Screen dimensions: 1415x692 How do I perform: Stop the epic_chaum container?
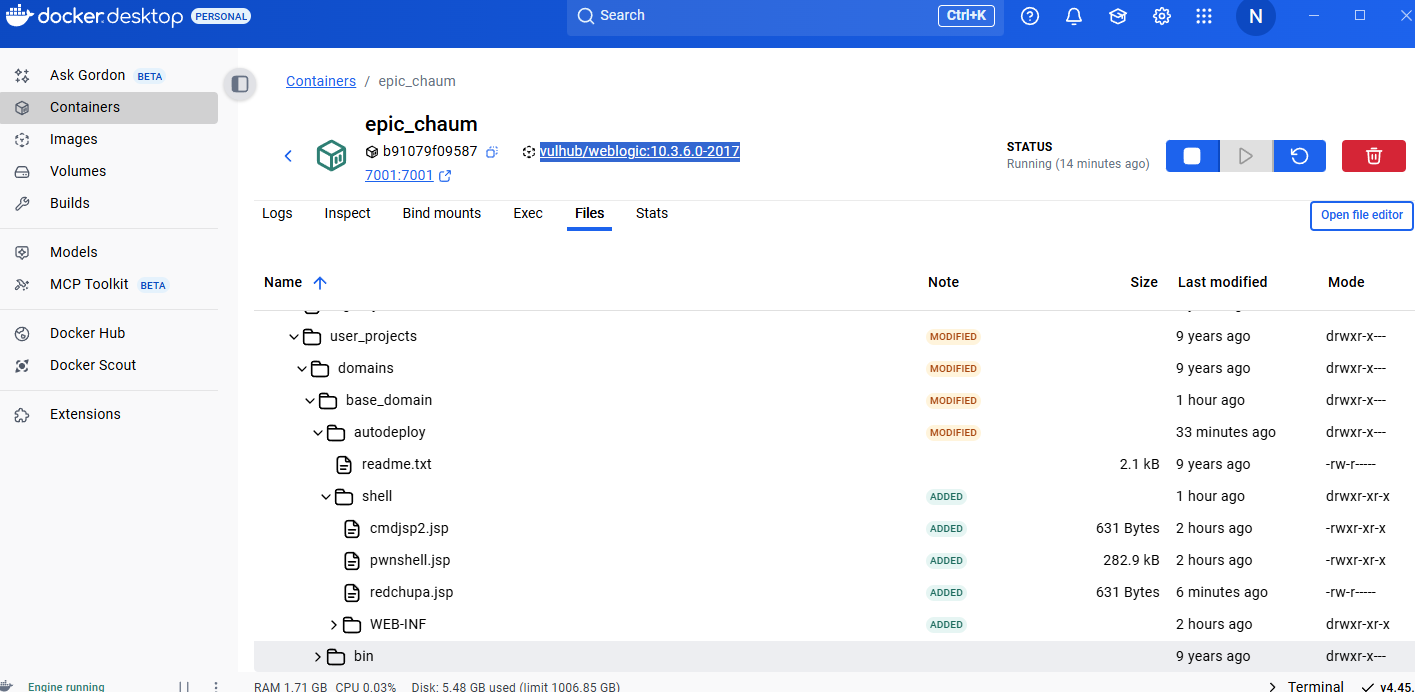(x=1192, y=156)
